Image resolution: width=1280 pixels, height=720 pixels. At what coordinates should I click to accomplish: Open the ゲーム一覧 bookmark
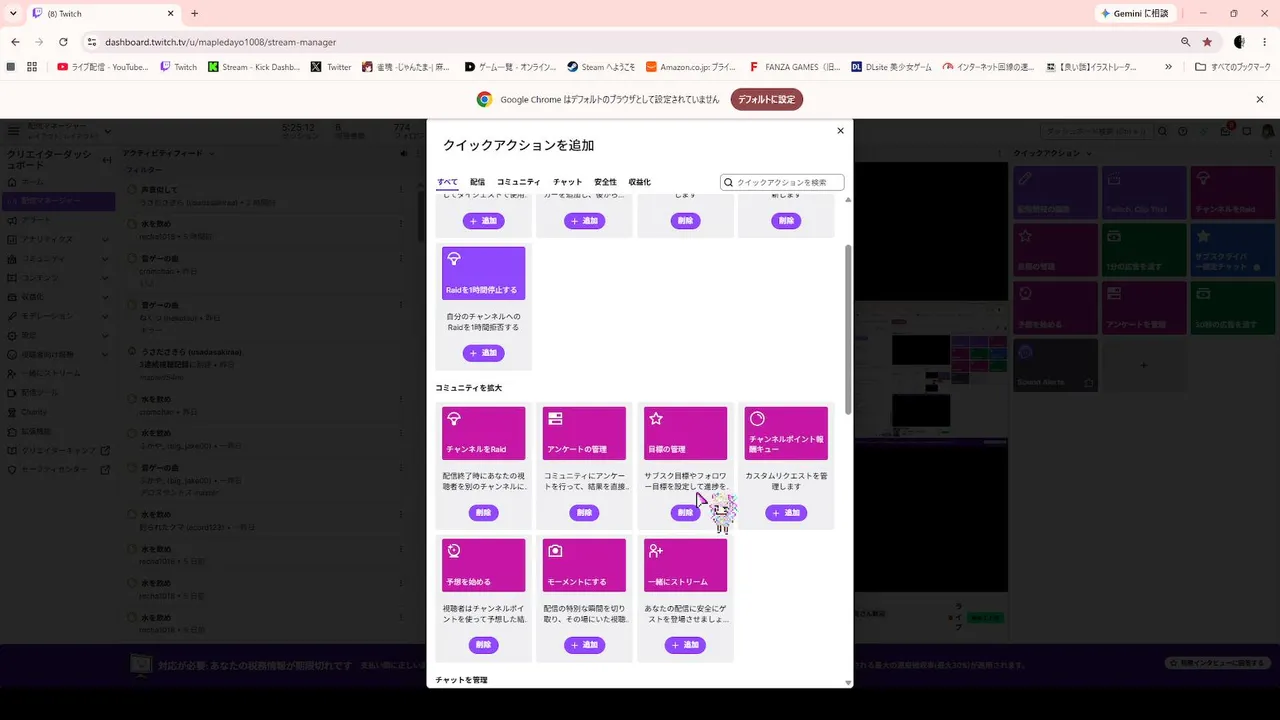(x=511, y=67)
